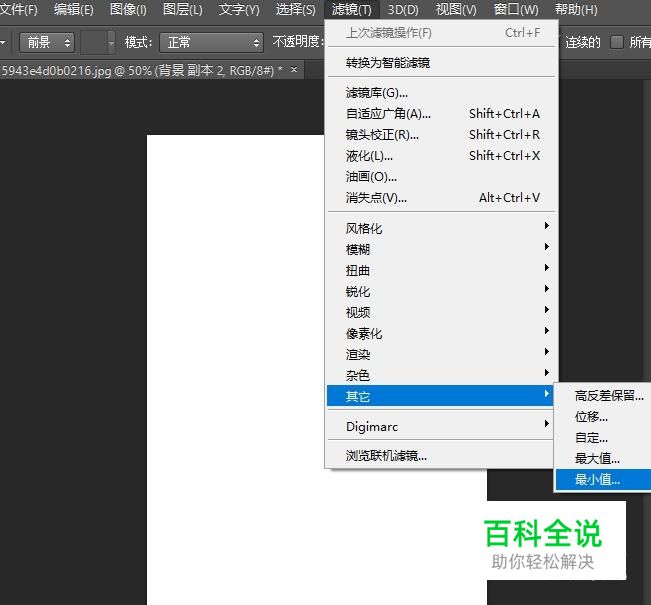This screenshot has width=651, height=605.
Task: Expand the Digimarc submenu
Action: pyautogui.click(x=441, y=426)
